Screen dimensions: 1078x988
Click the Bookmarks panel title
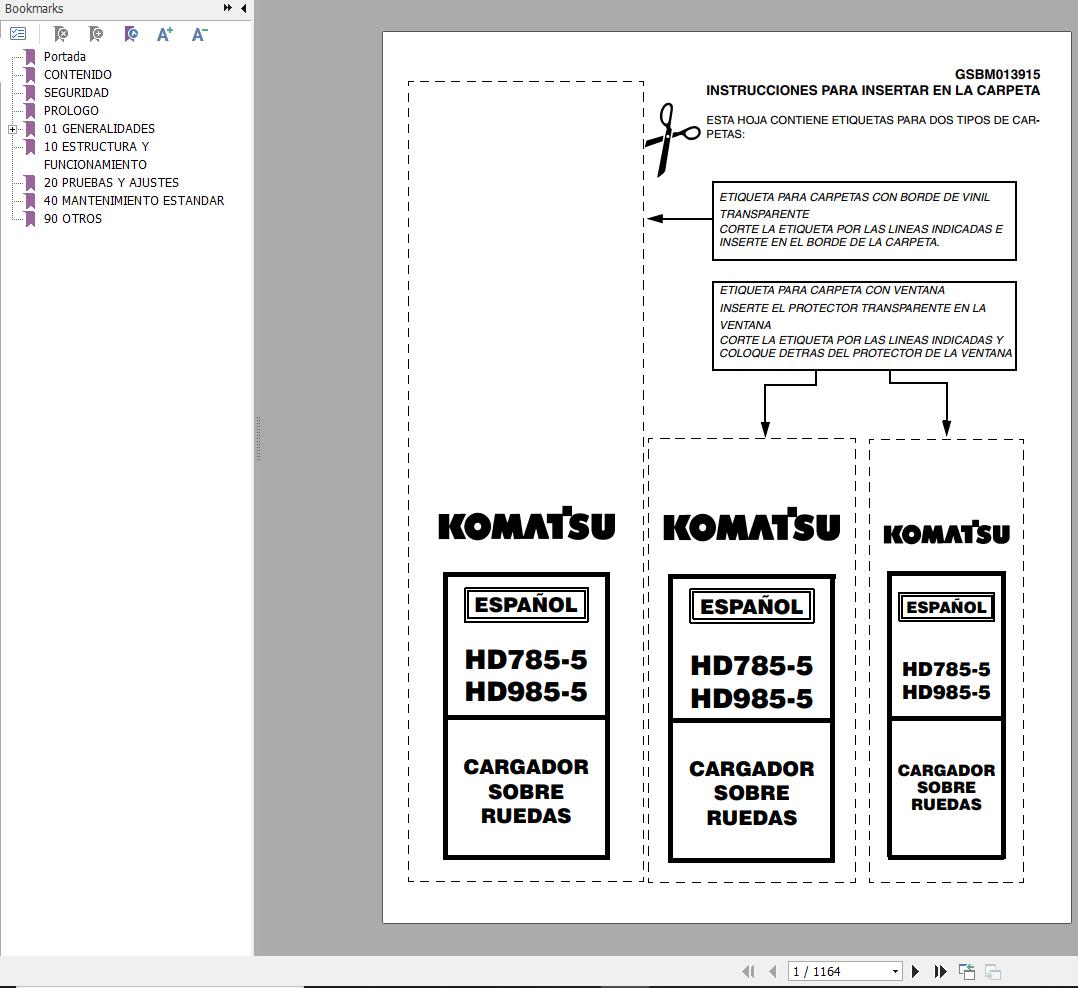34,8
